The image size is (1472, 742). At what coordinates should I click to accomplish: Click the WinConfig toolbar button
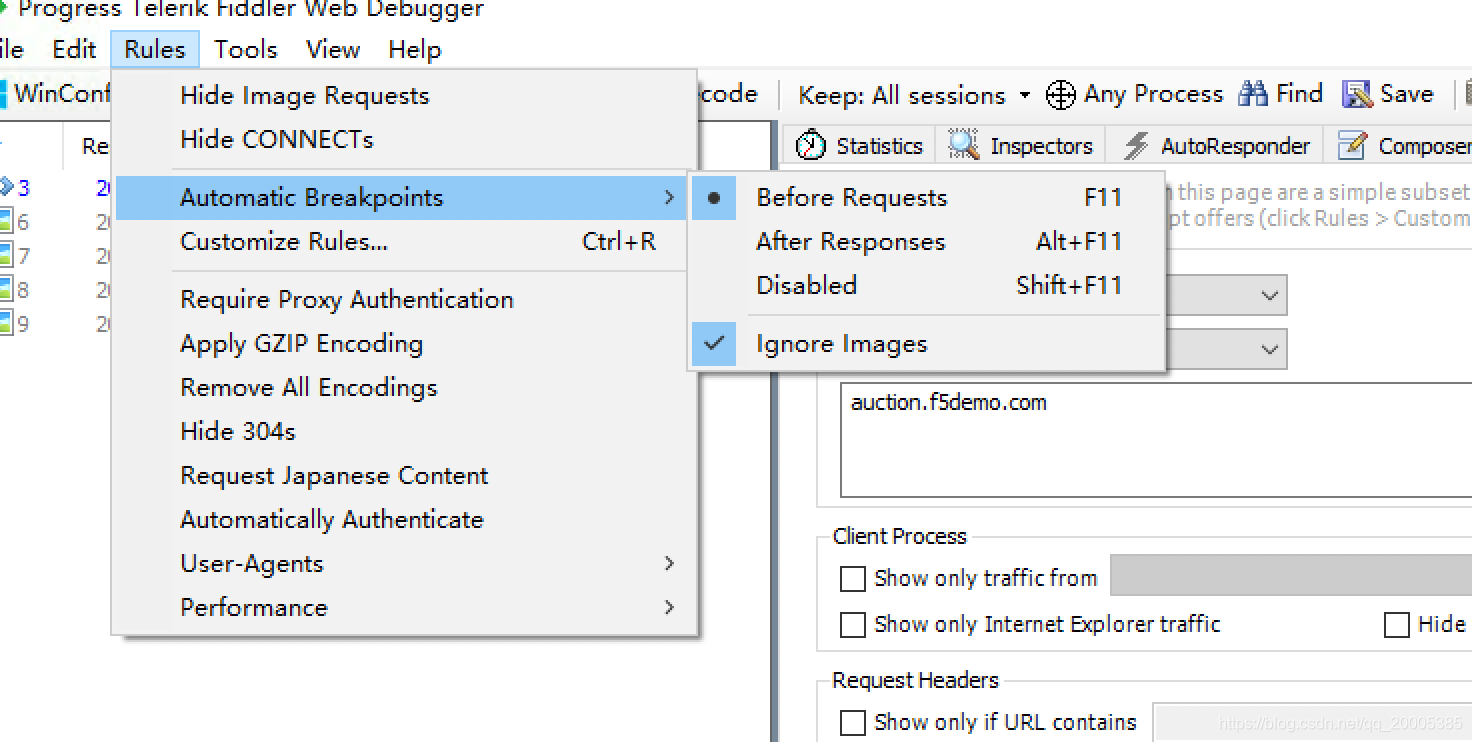[x=56, y=94]
